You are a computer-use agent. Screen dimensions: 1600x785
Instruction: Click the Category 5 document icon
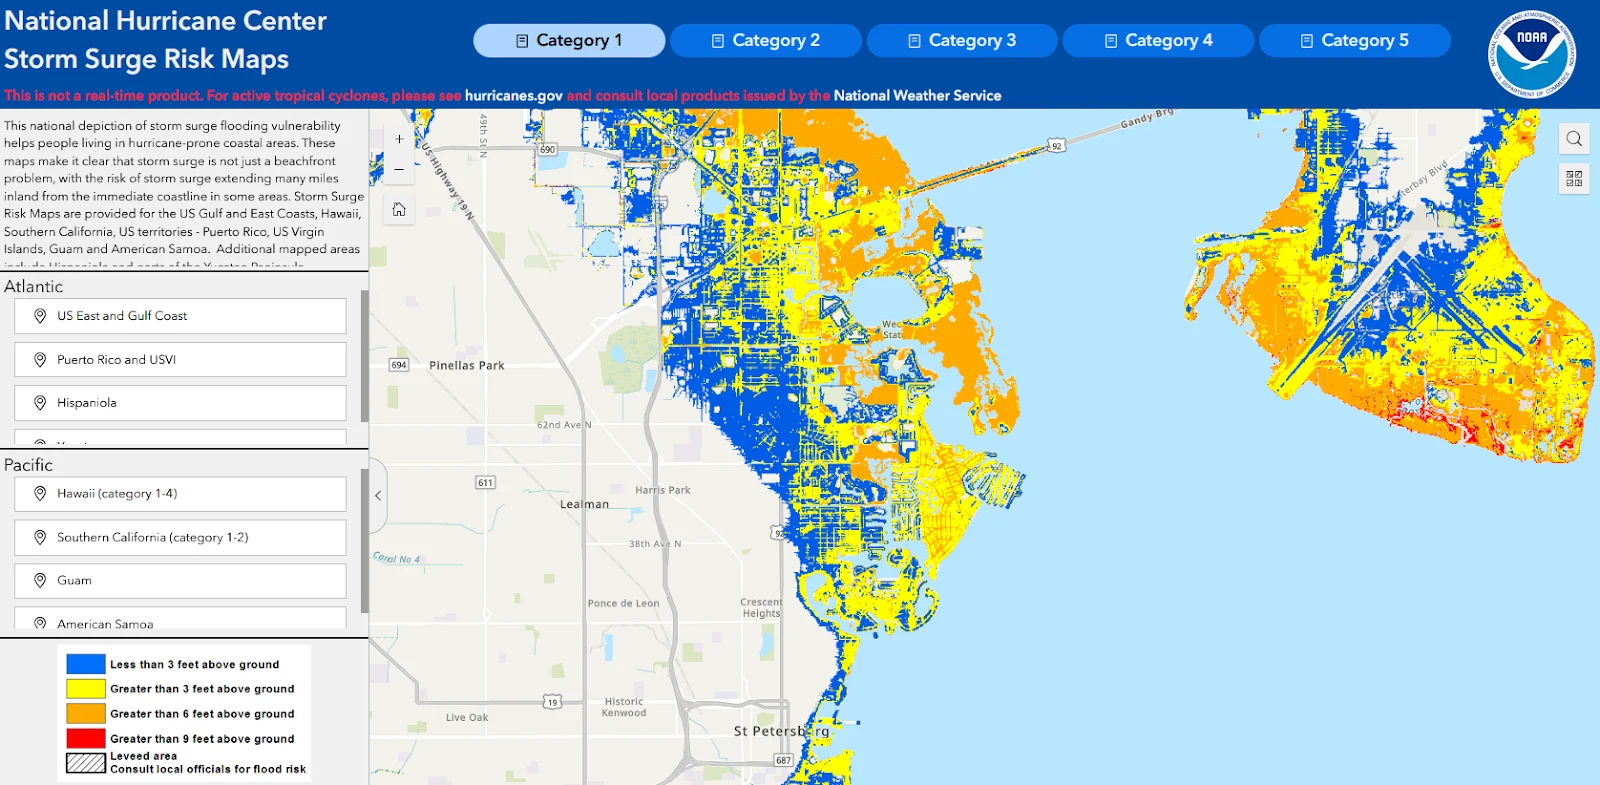(1307, 41)
